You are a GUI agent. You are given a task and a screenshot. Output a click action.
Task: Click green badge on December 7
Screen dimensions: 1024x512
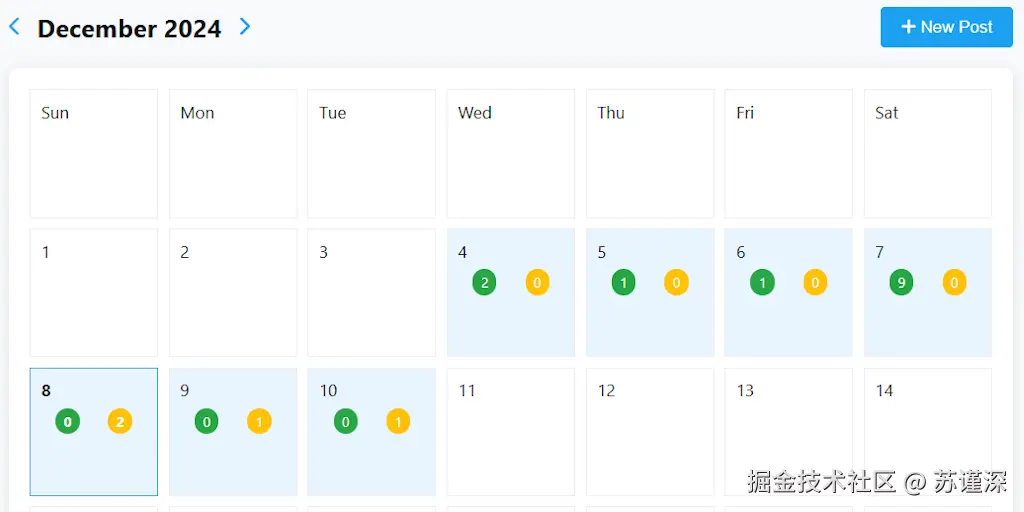point(901,283)
